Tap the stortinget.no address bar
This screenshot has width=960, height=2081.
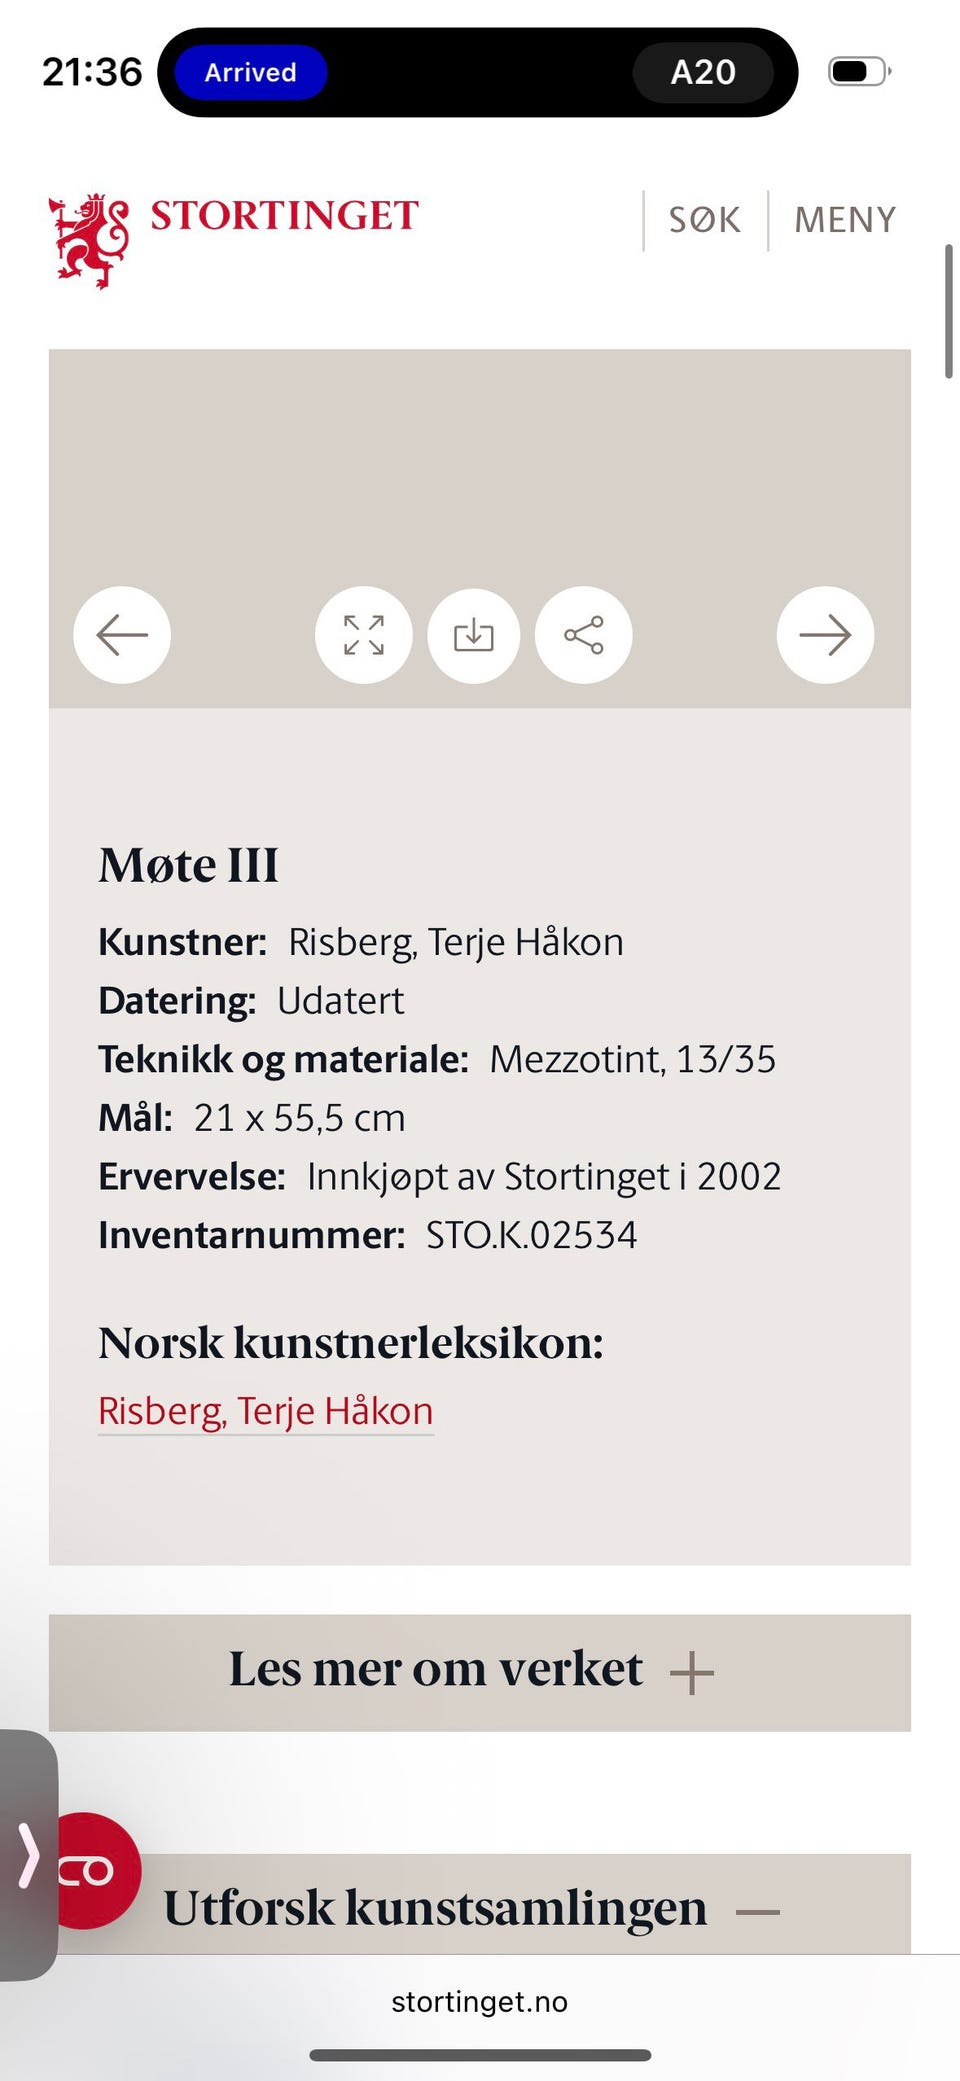tap(480, 2001)
